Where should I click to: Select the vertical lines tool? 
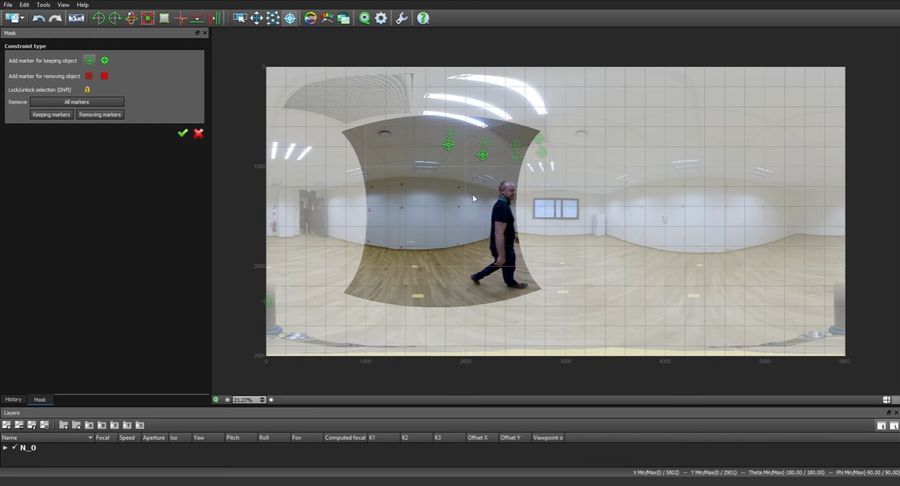click(x=215, y=18)
